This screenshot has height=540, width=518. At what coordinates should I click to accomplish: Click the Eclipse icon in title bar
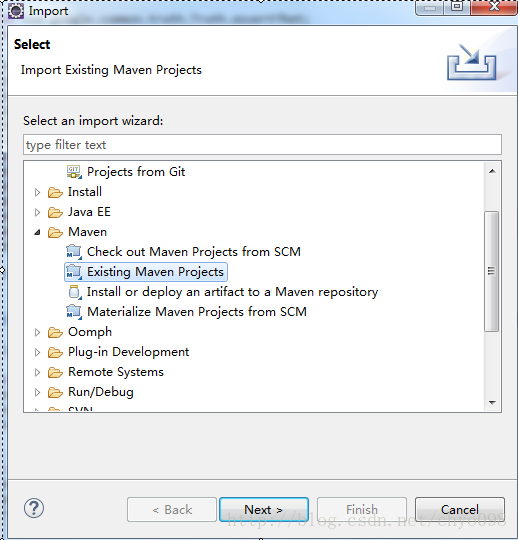tap(16, 11)
